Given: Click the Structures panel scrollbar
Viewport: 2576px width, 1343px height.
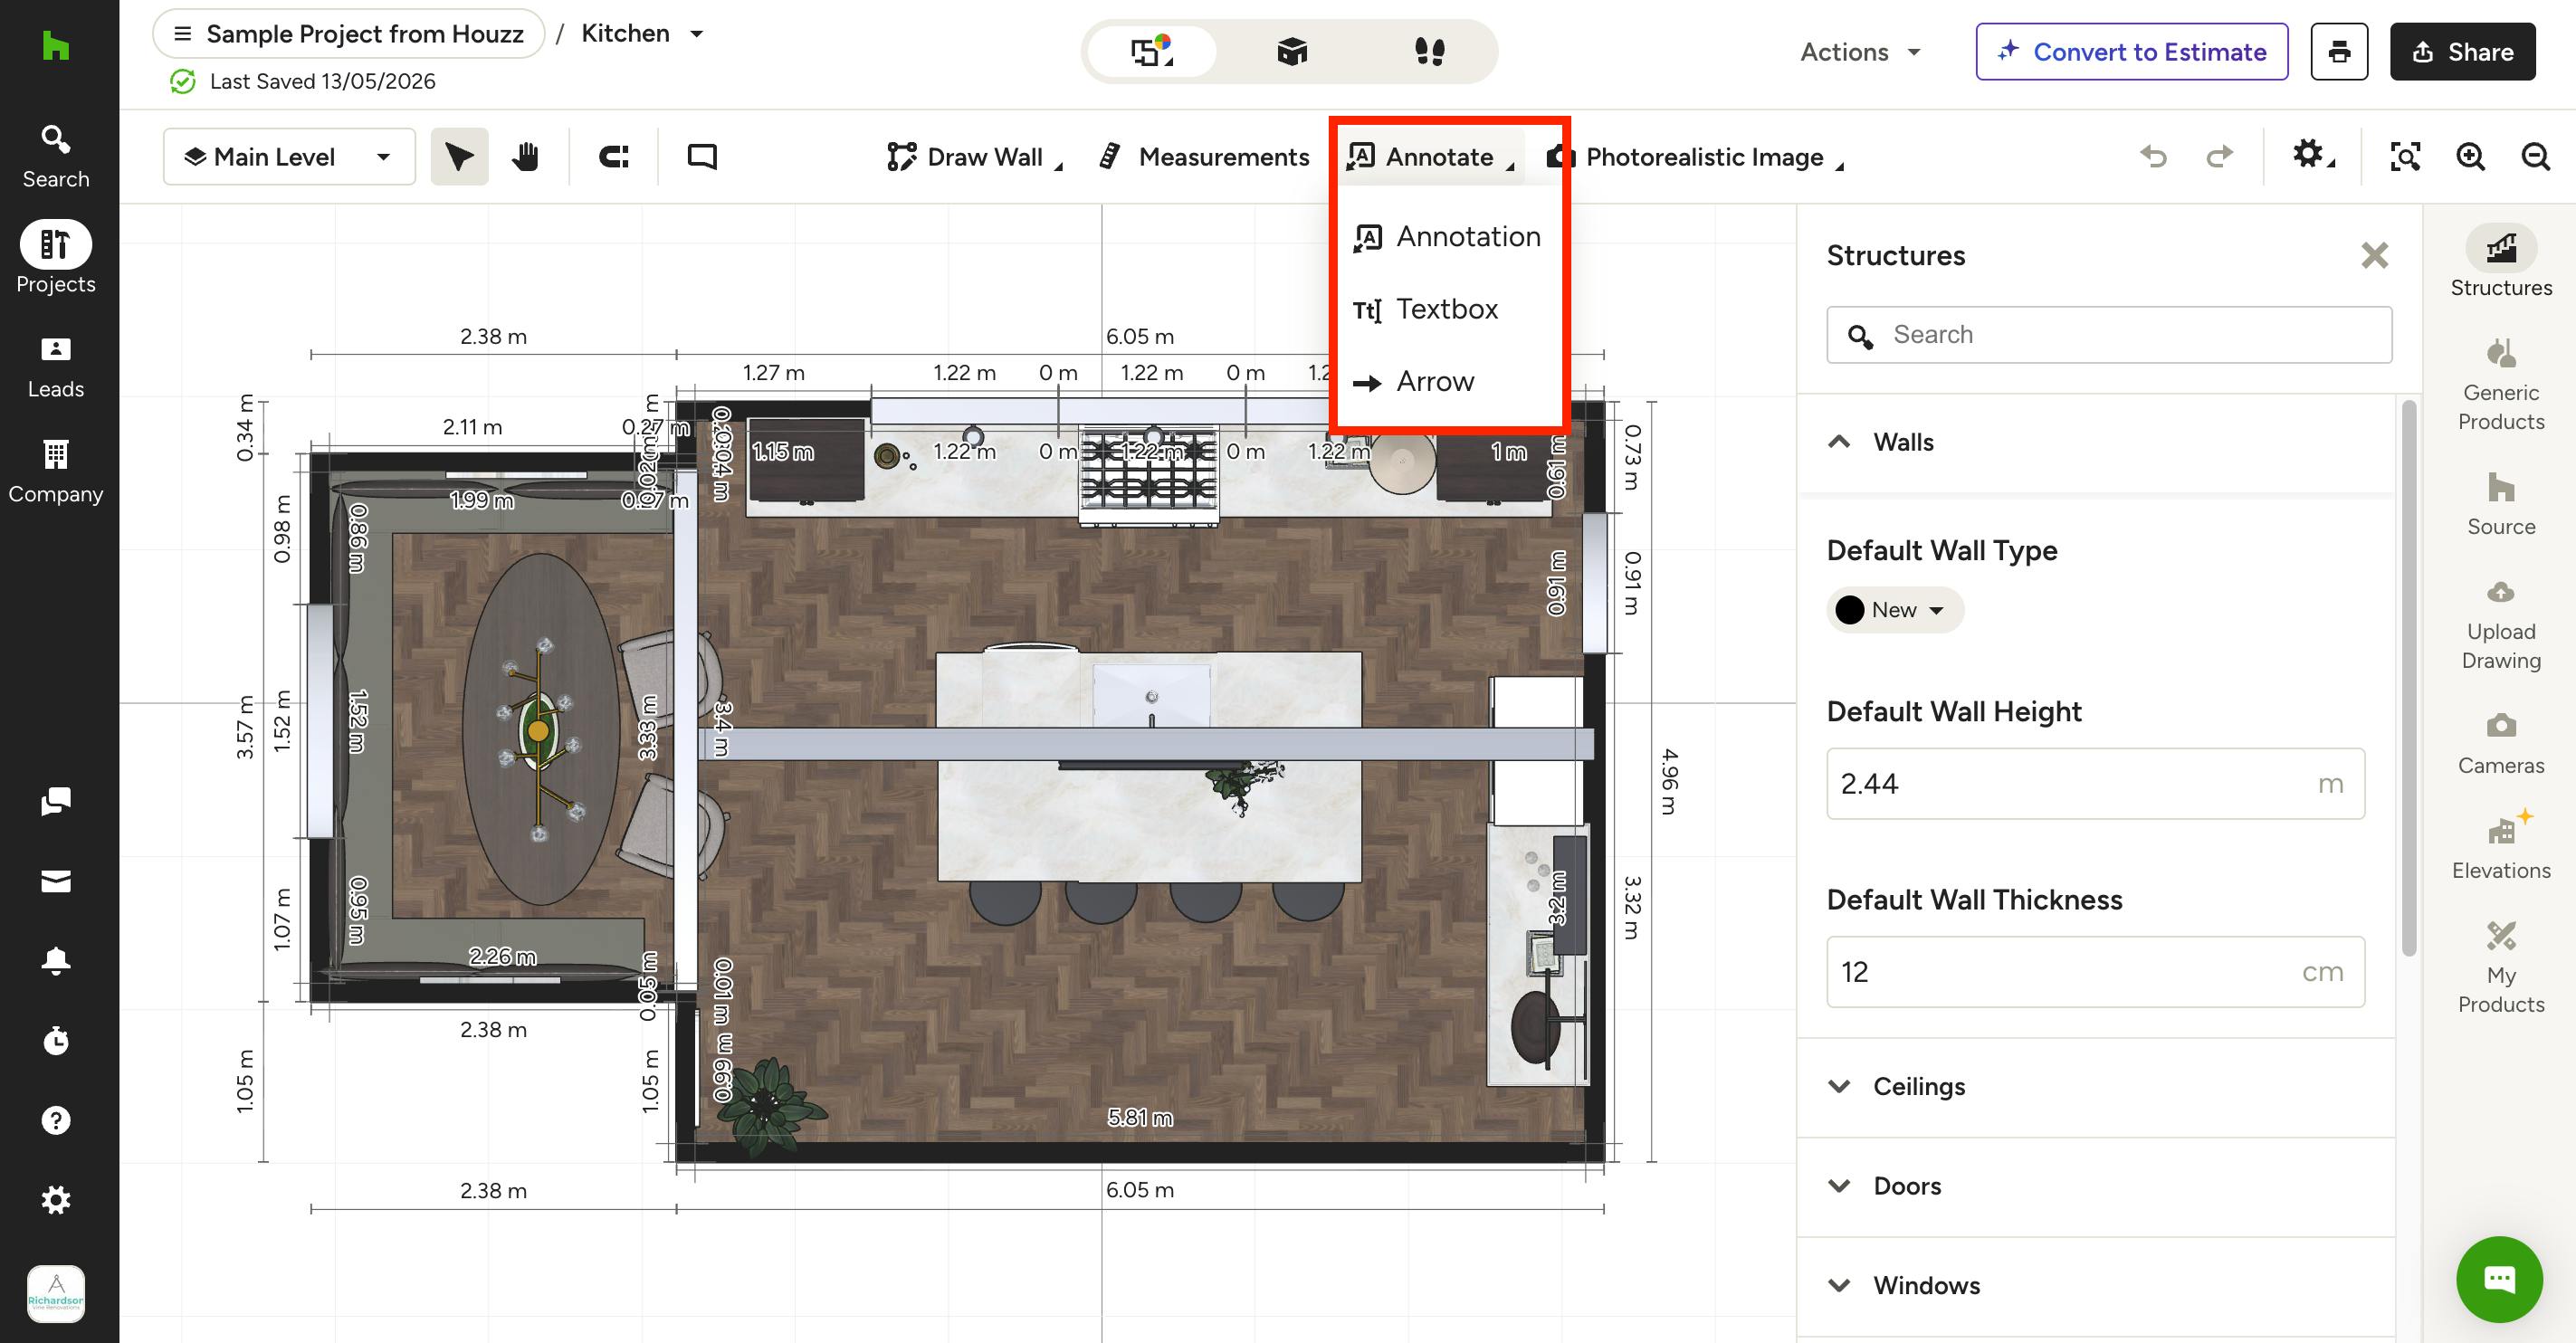Looking at the screenshot, I should click(x=2409, y=678).
